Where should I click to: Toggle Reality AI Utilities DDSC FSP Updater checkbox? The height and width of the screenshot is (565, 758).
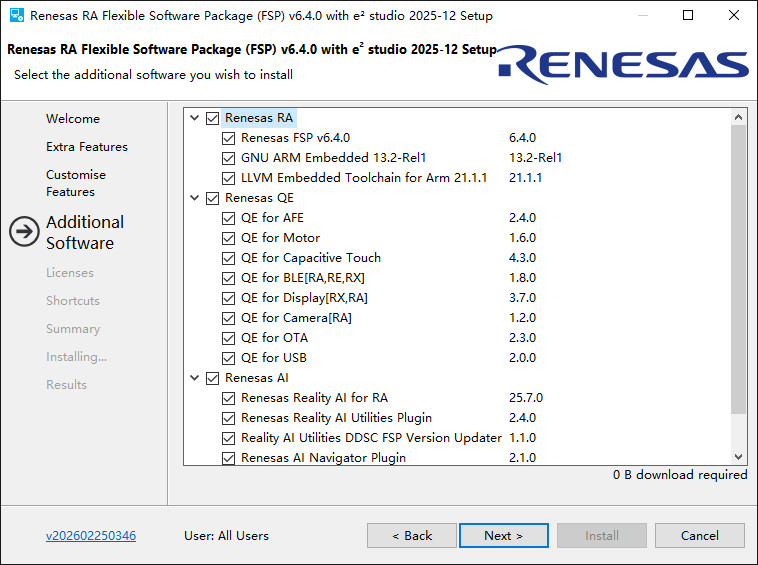point(229,438)
